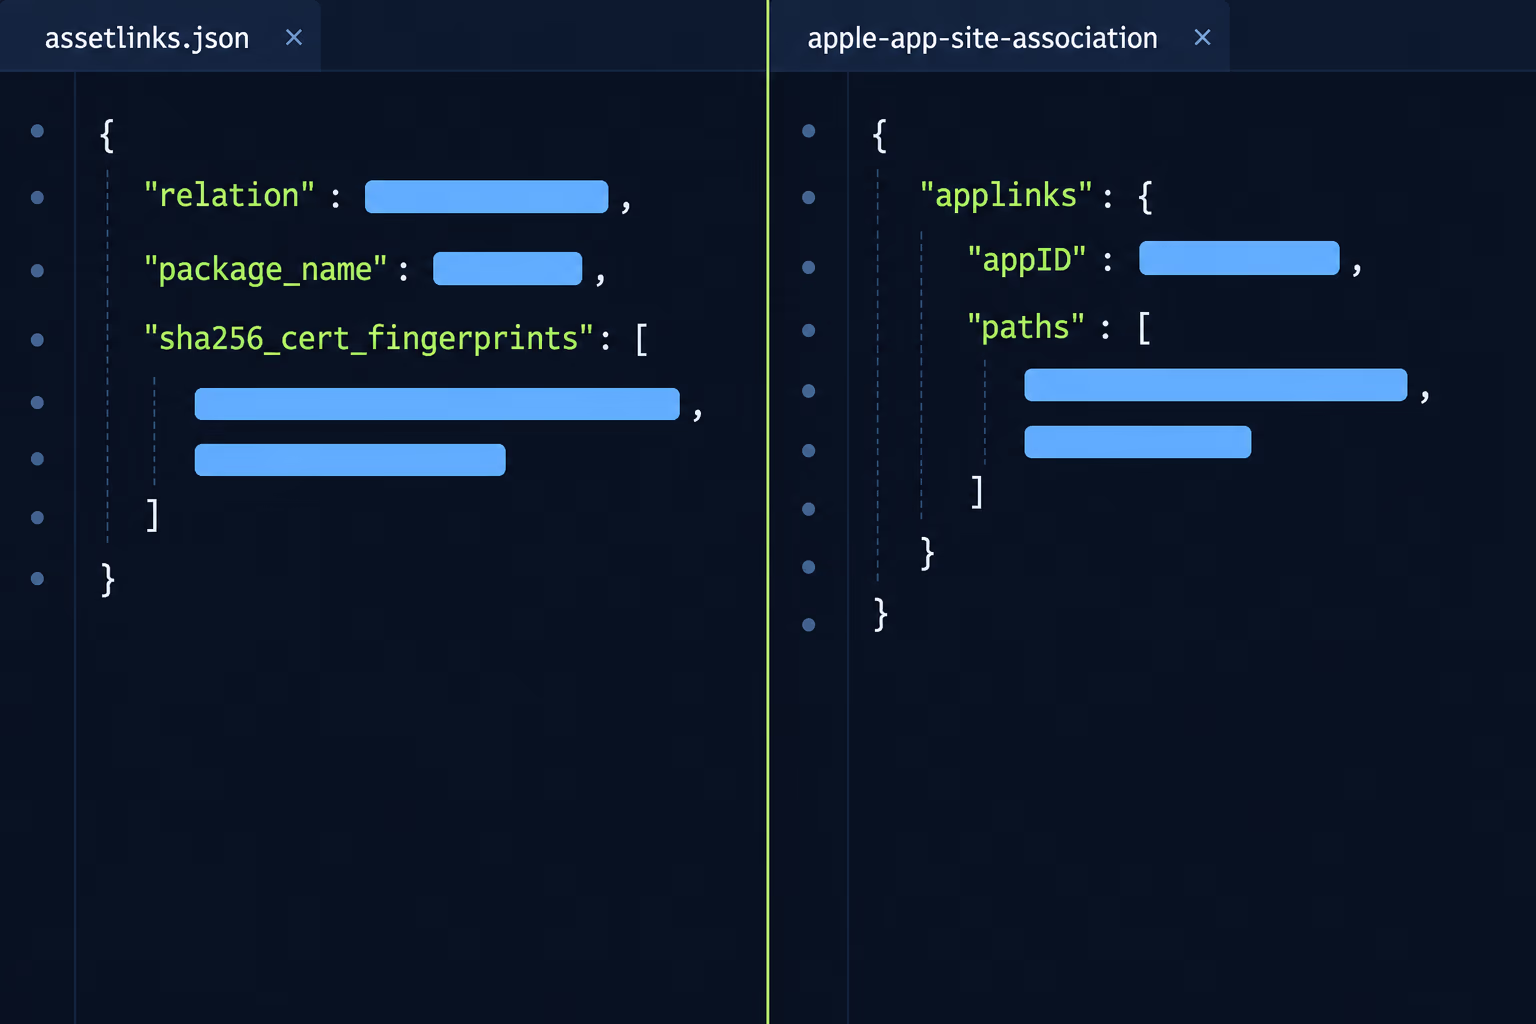Click the gutter dot on assetlinks.json's closing brace line
Image resolution: width=1536 pixels, height=1024 pixels.
tap(37, 578)
